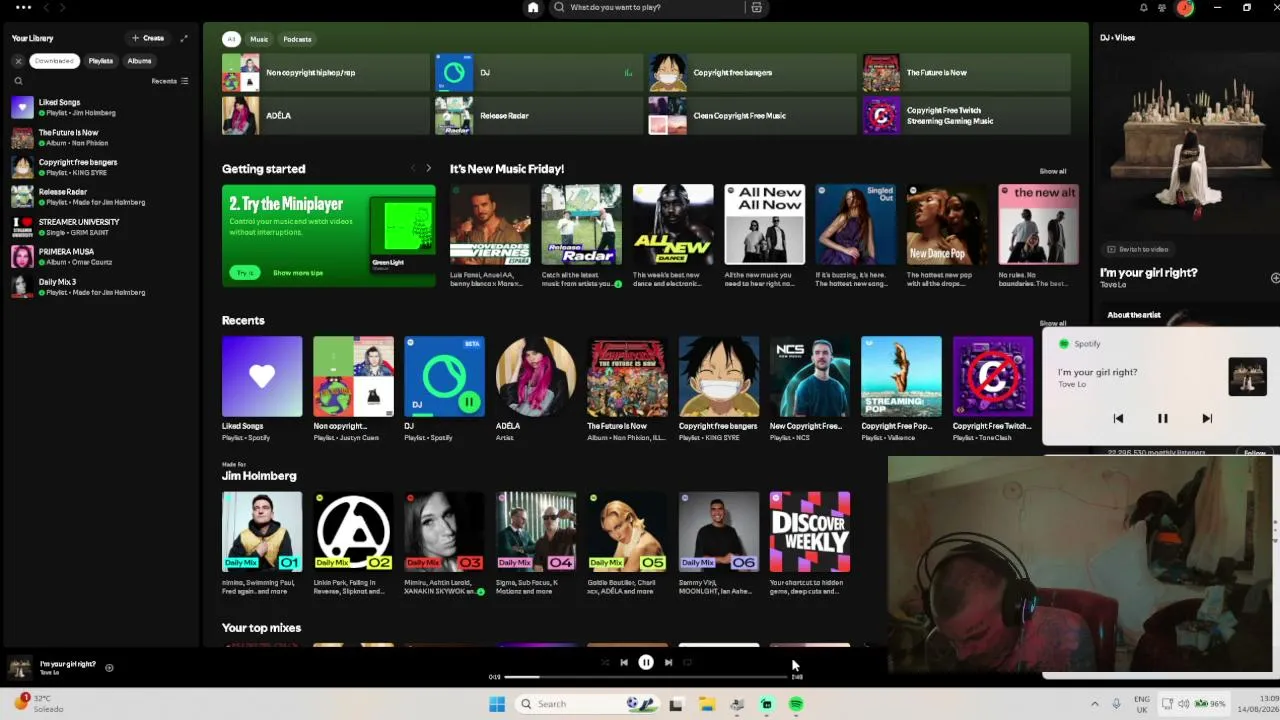Select the Music filter chip
This screenshot has width=1280, height=720.
click(x=259, y=39)
